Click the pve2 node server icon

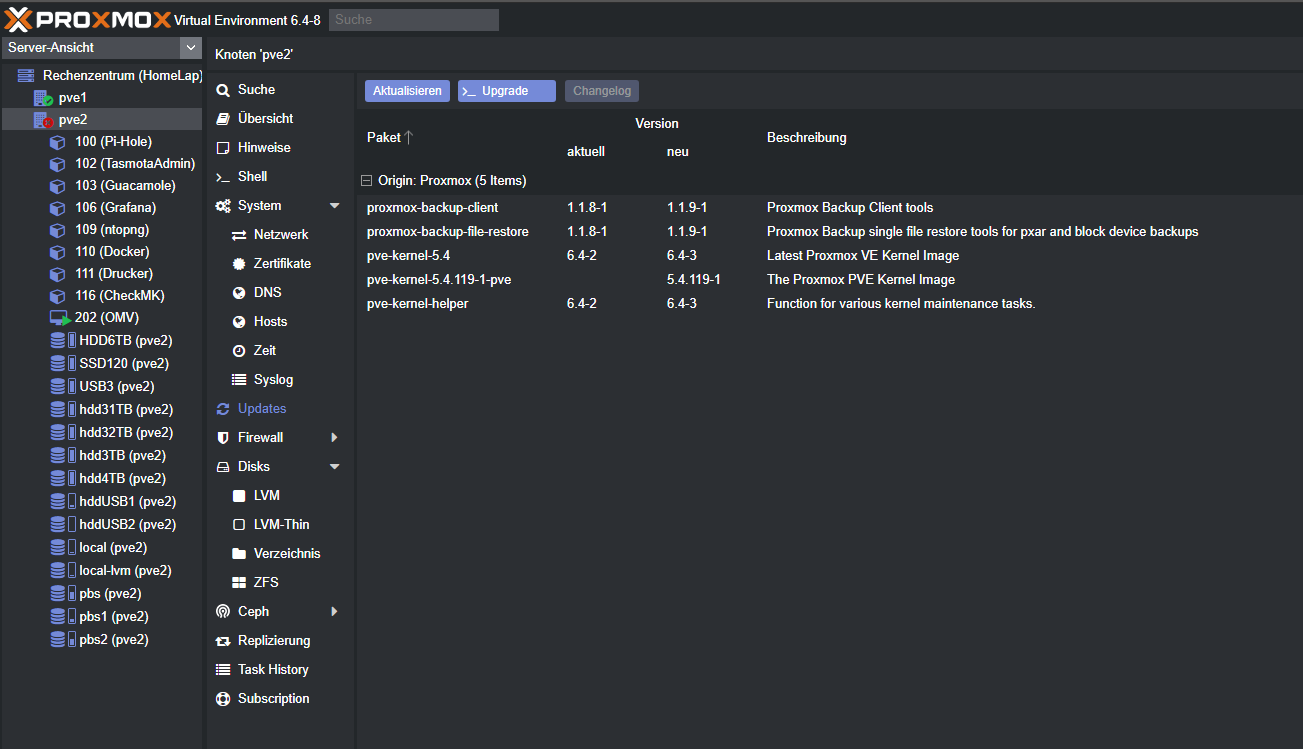pyautogui.click(x=43, y=120)
